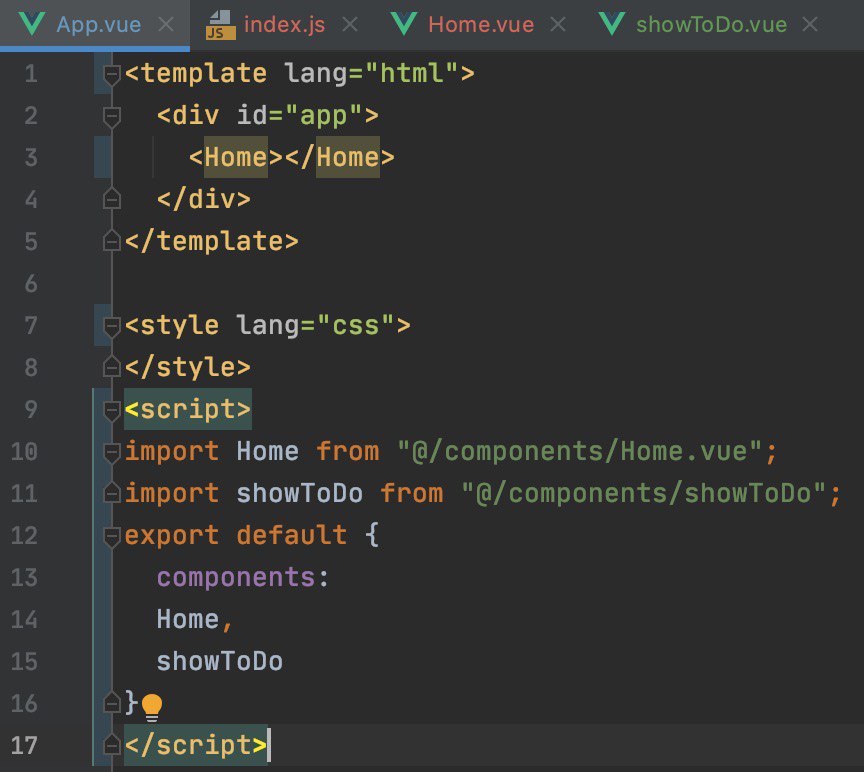The width and height of the screenshot is (864, 772).
Task: Click the </style> closing tag on line 8
Action: (x=188, y=367)
